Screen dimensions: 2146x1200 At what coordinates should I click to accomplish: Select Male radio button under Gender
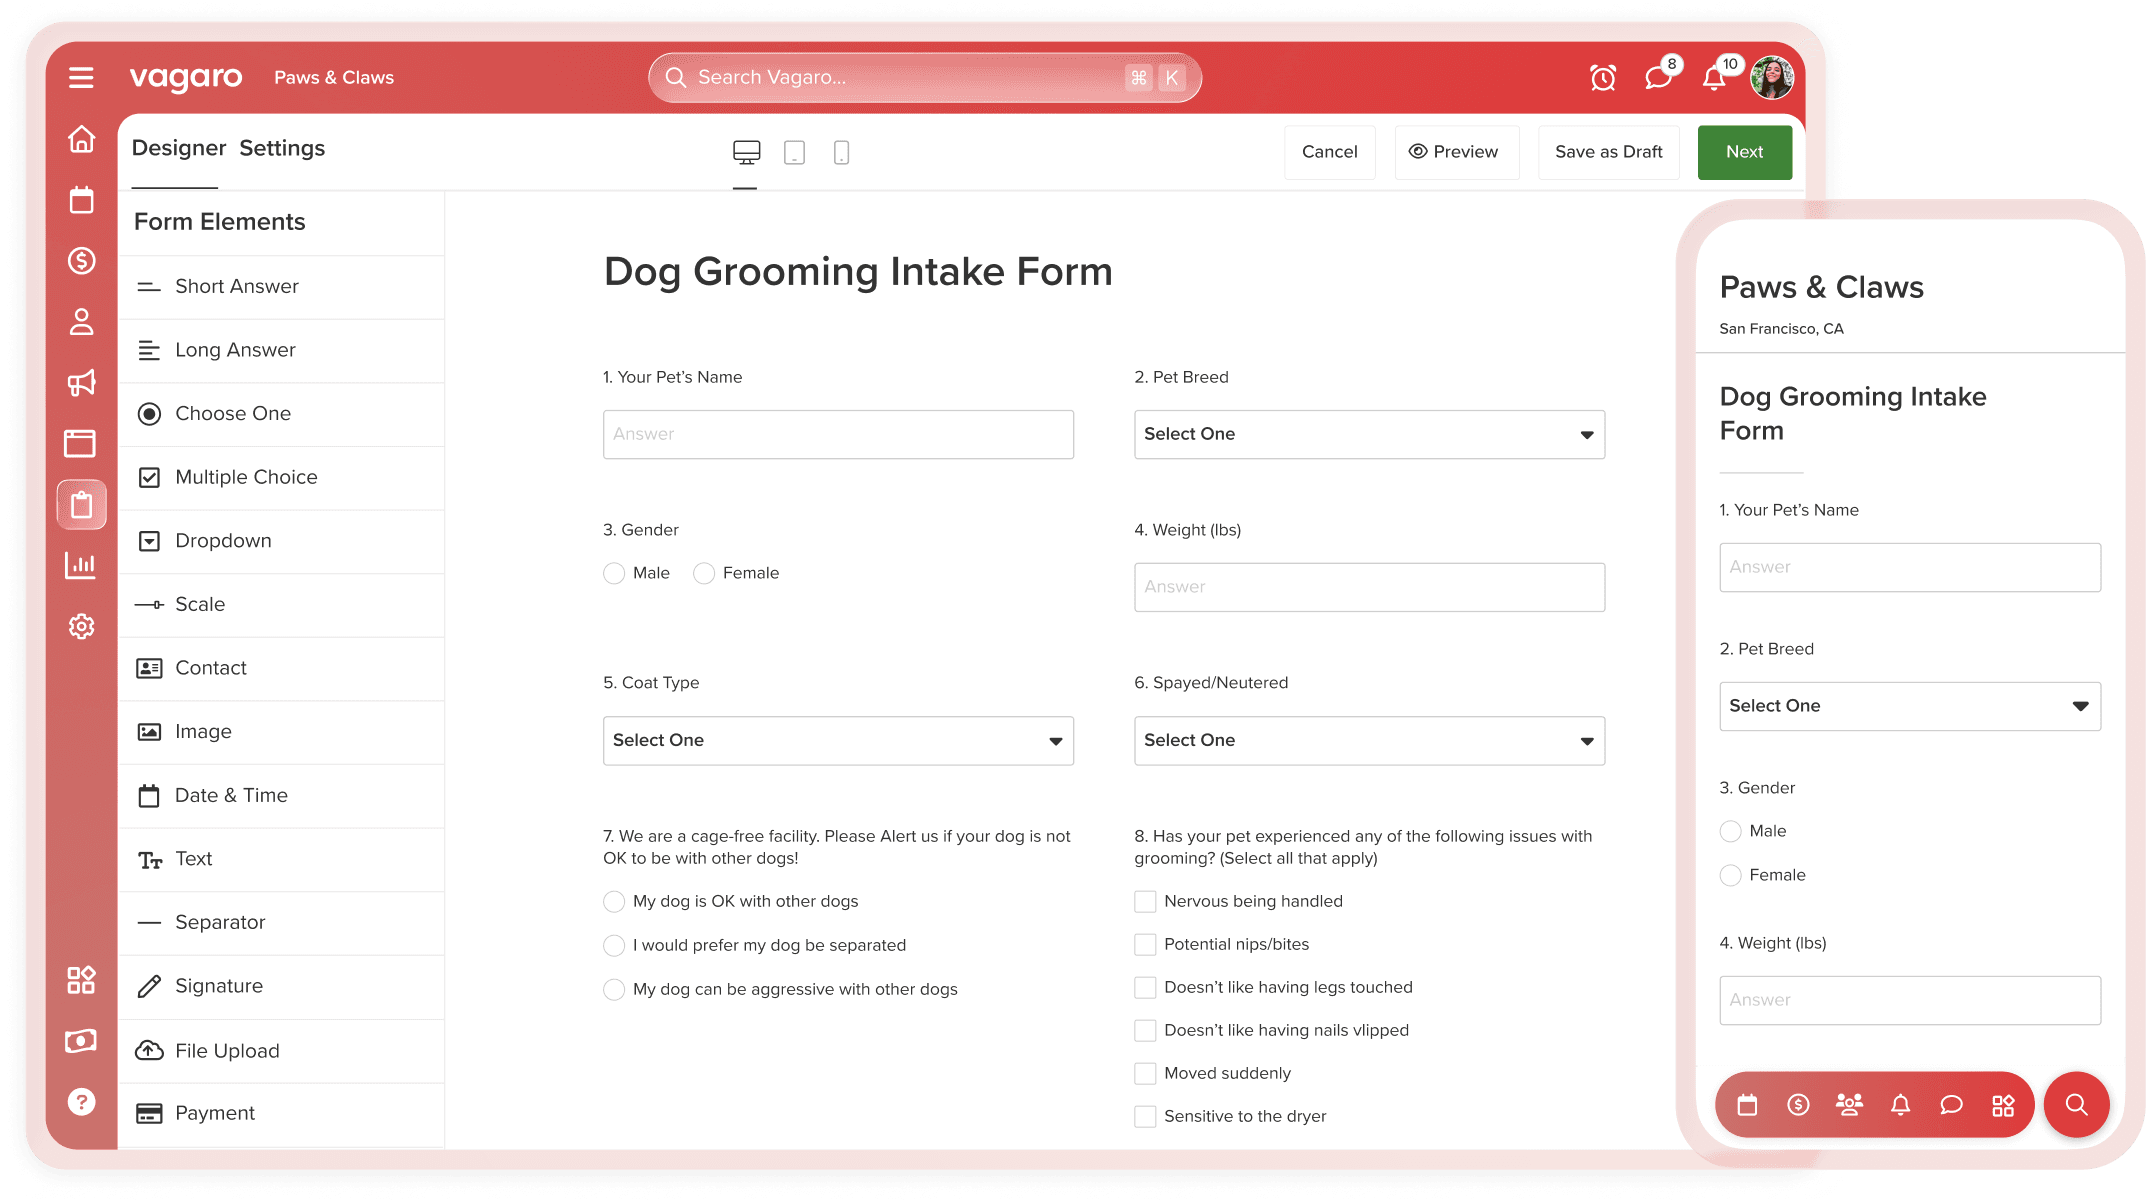pos(614,573)
